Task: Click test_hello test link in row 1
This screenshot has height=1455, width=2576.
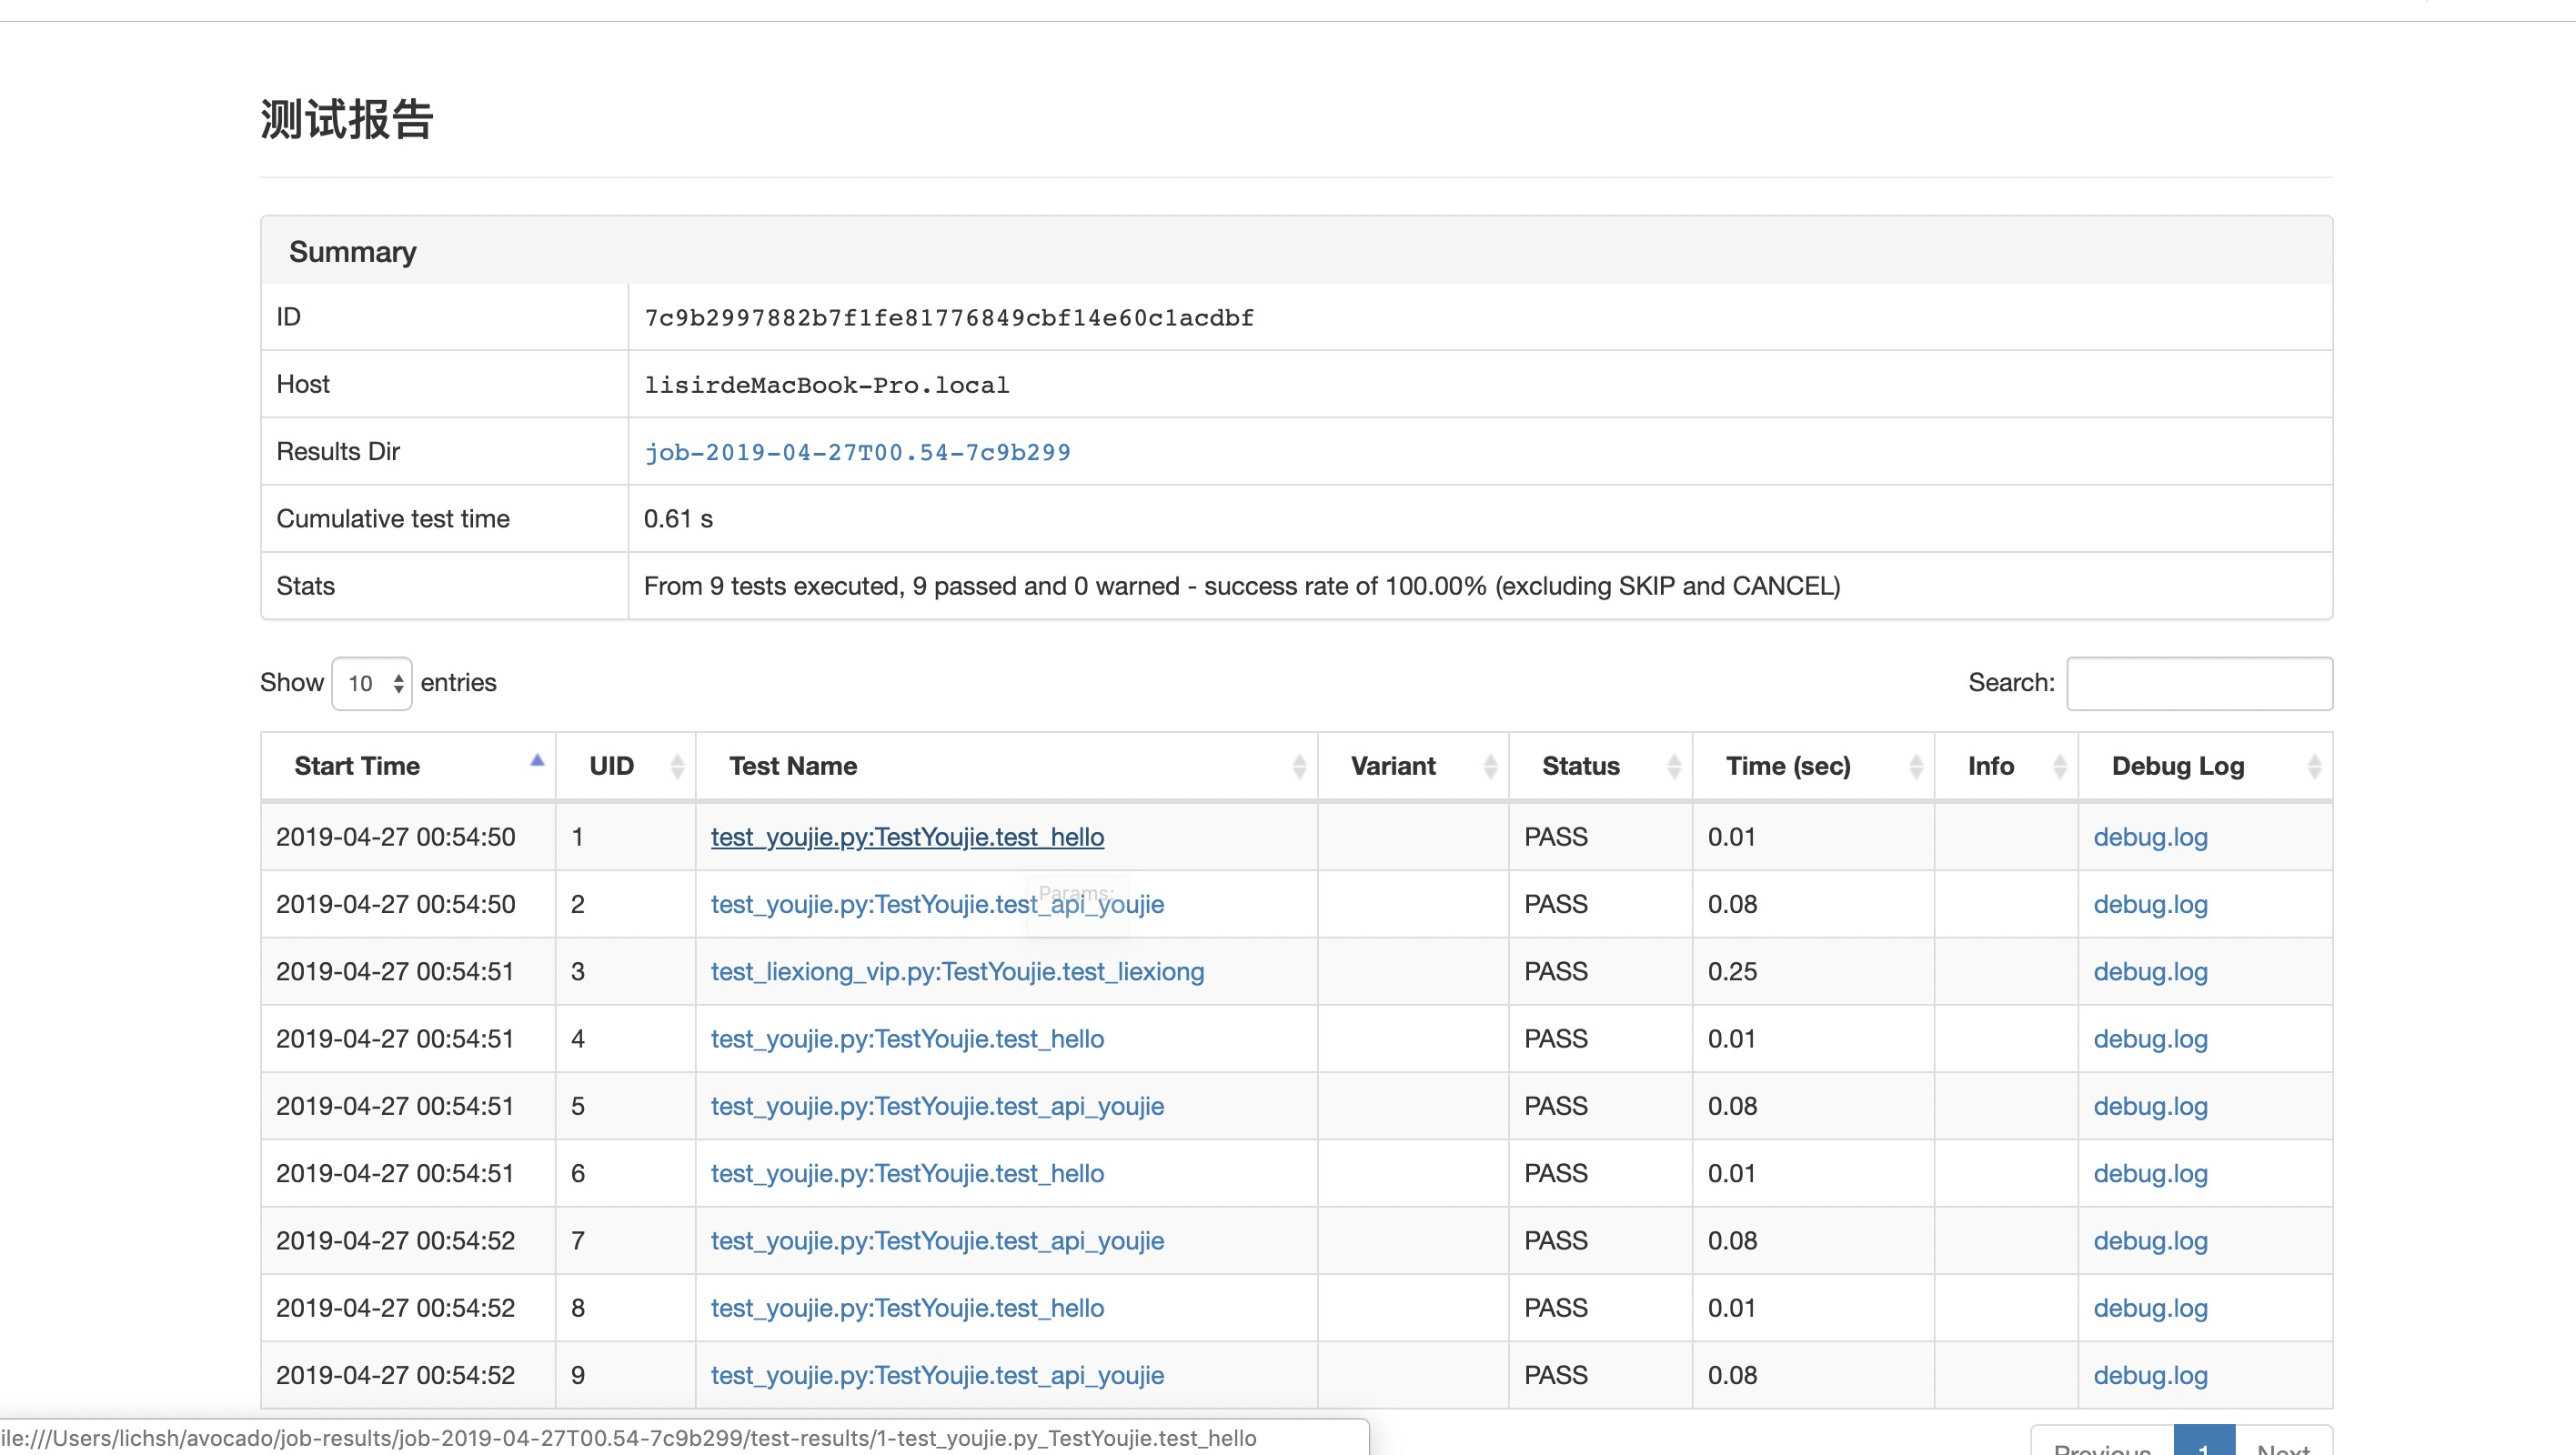Action: tap(907, 837)
